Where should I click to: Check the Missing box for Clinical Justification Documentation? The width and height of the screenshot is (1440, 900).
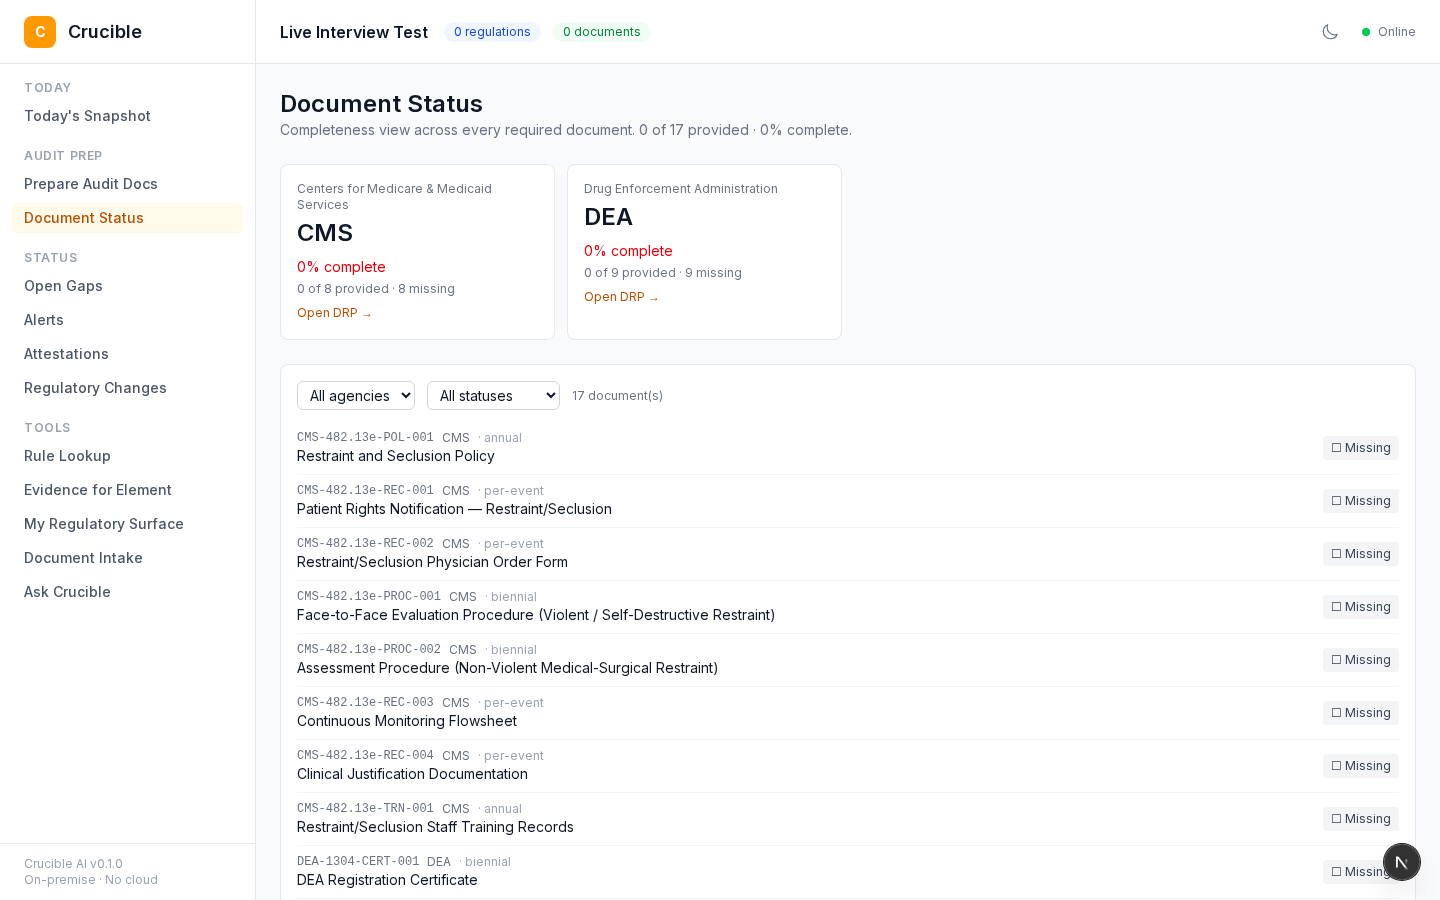click(x=1337, y=766)
